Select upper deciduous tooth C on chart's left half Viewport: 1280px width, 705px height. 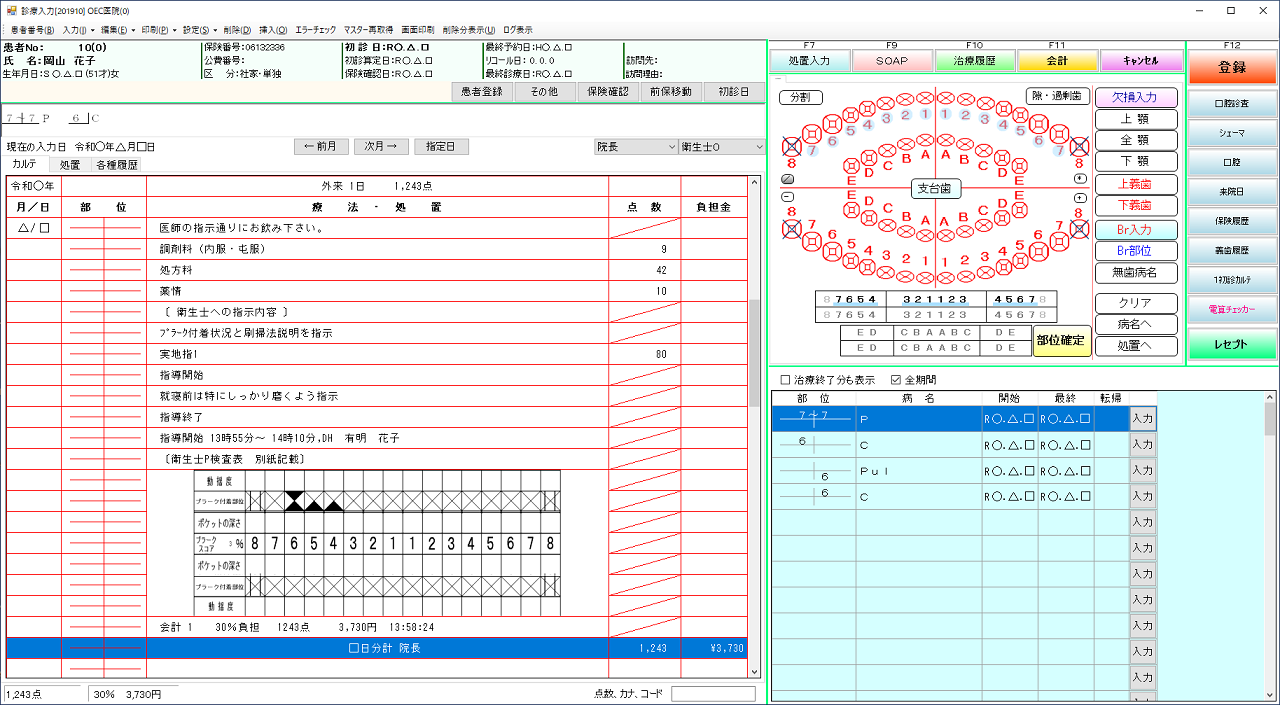[887, 150]
